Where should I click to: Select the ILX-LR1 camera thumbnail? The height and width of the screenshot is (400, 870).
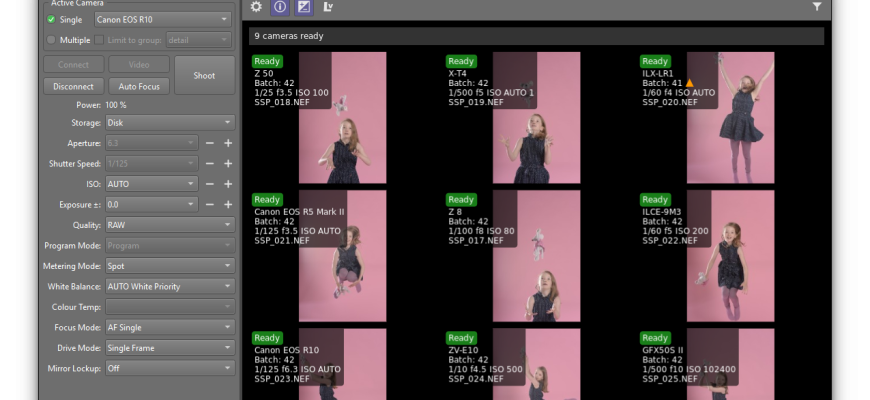(730, 118)
